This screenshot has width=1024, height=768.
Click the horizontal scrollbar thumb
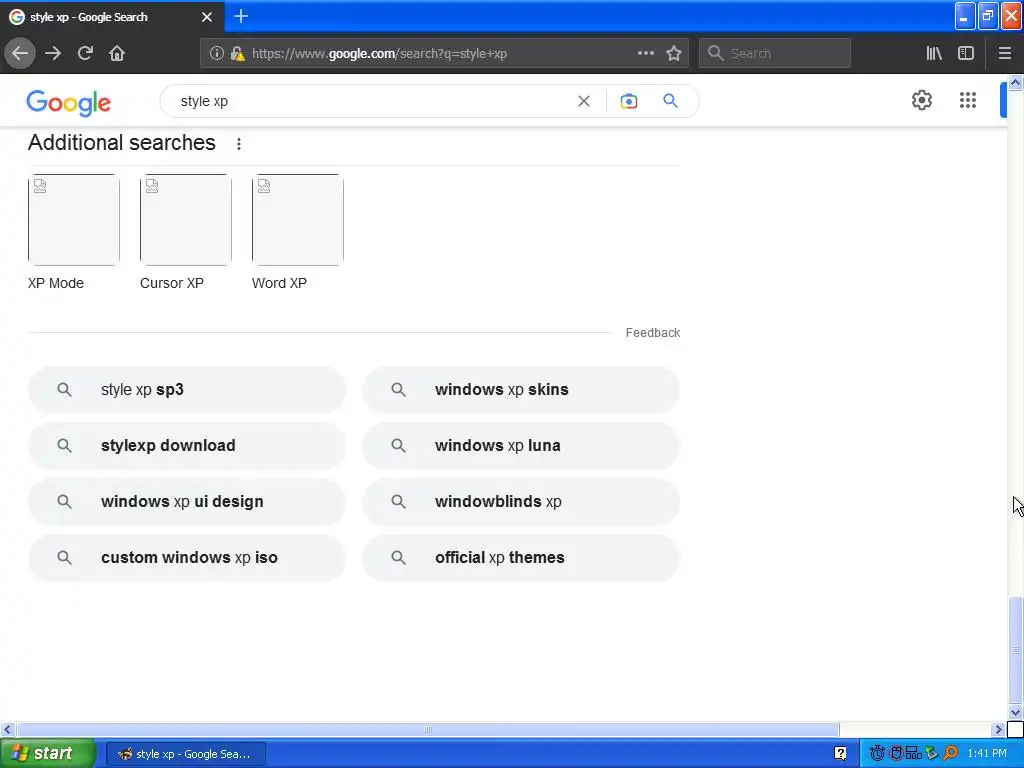click(428, 729)
